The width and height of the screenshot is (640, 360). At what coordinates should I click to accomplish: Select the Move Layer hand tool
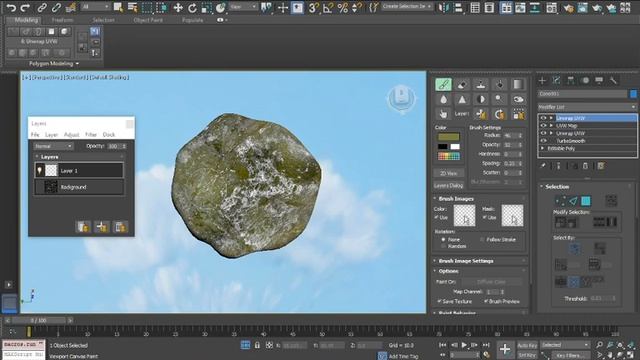[x=443, y=114]
